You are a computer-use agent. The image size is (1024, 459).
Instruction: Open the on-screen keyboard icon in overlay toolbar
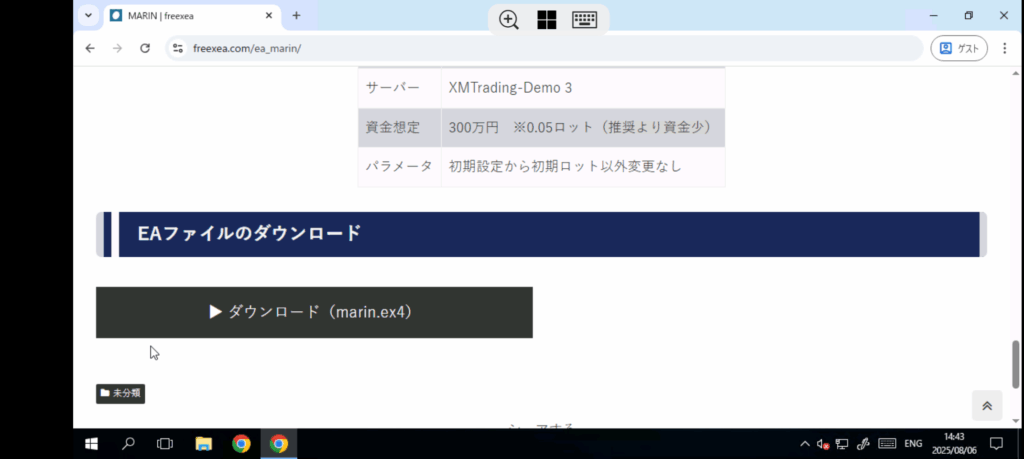[585, 20]
